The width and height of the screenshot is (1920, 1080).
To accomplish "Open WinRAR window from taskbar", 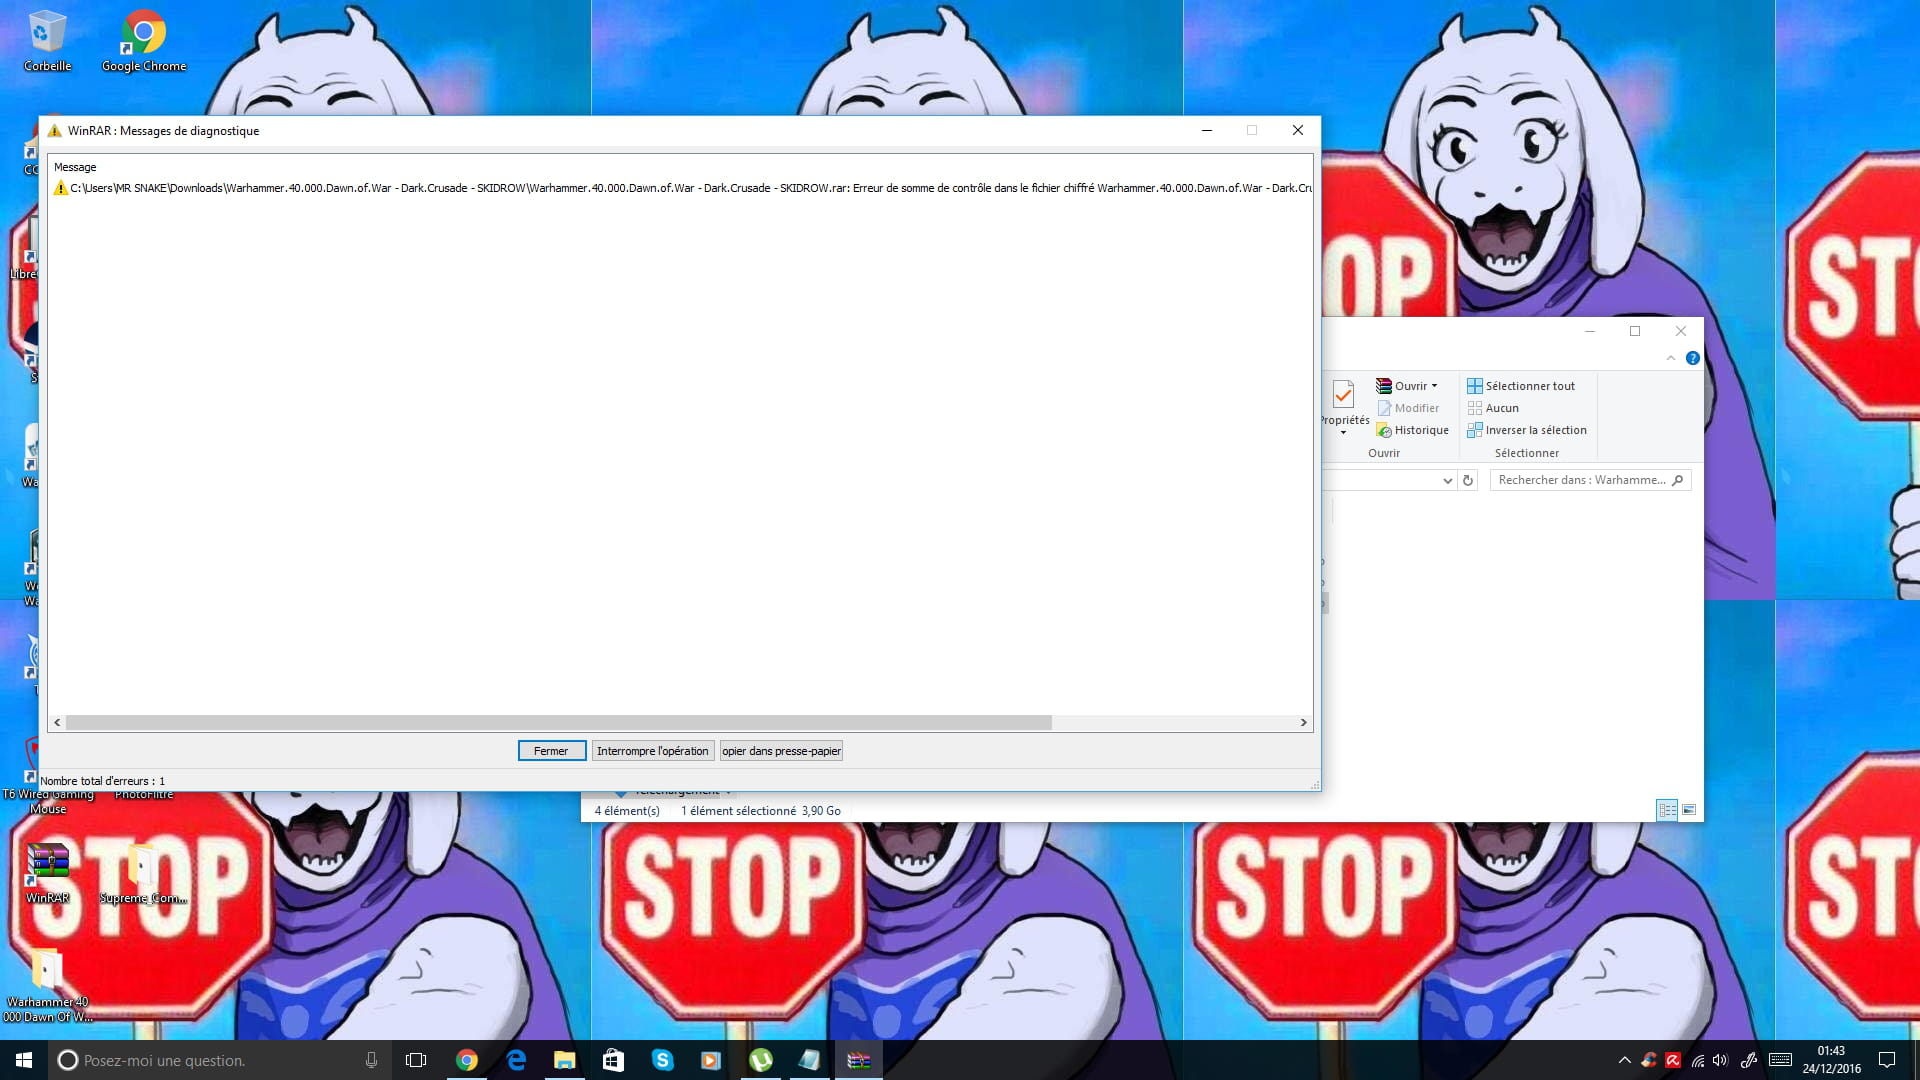I will tap(858, 1060).
